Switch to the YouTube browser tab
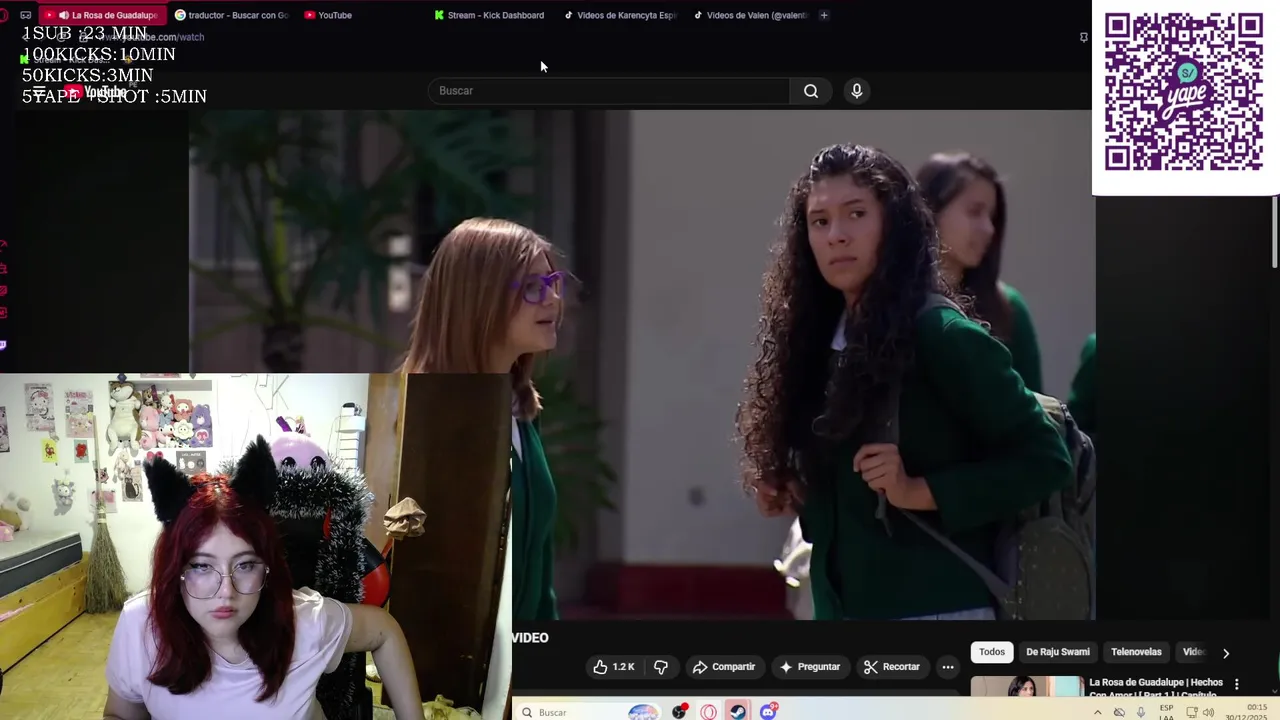The image size is (1280, 720). (x=330, y=15)
